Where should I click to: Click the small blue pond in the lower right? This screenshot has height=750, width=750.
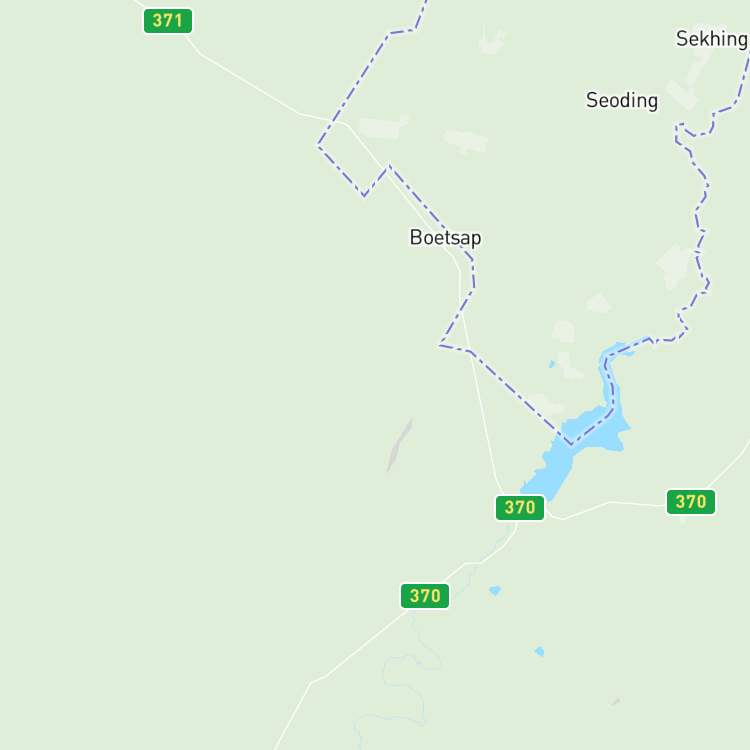540,651
